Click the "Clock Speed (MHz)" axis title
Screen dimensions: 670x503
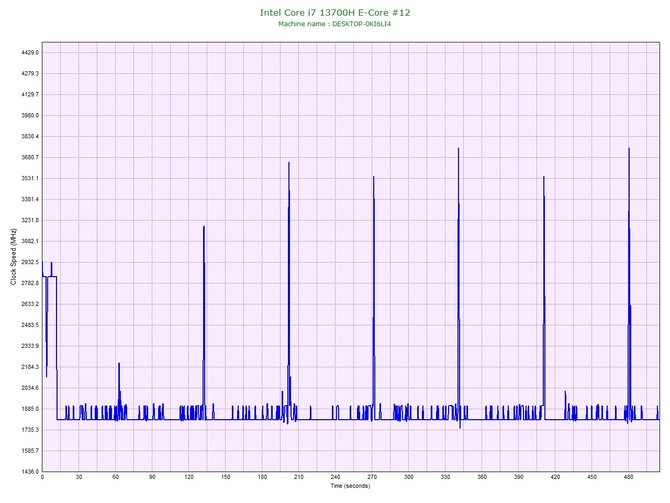tap(13, 257)
